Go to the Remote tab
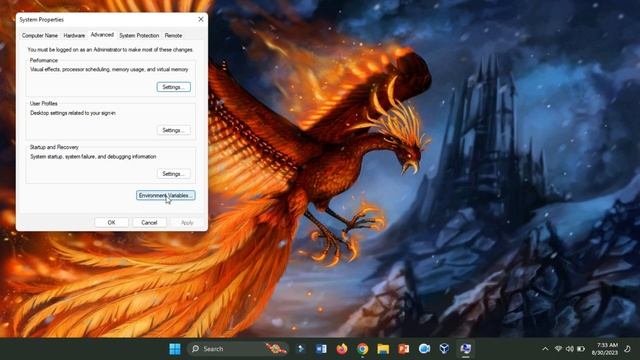Viewport: 640px width, 360px height. pyautogui.click(x=173, y=36)
